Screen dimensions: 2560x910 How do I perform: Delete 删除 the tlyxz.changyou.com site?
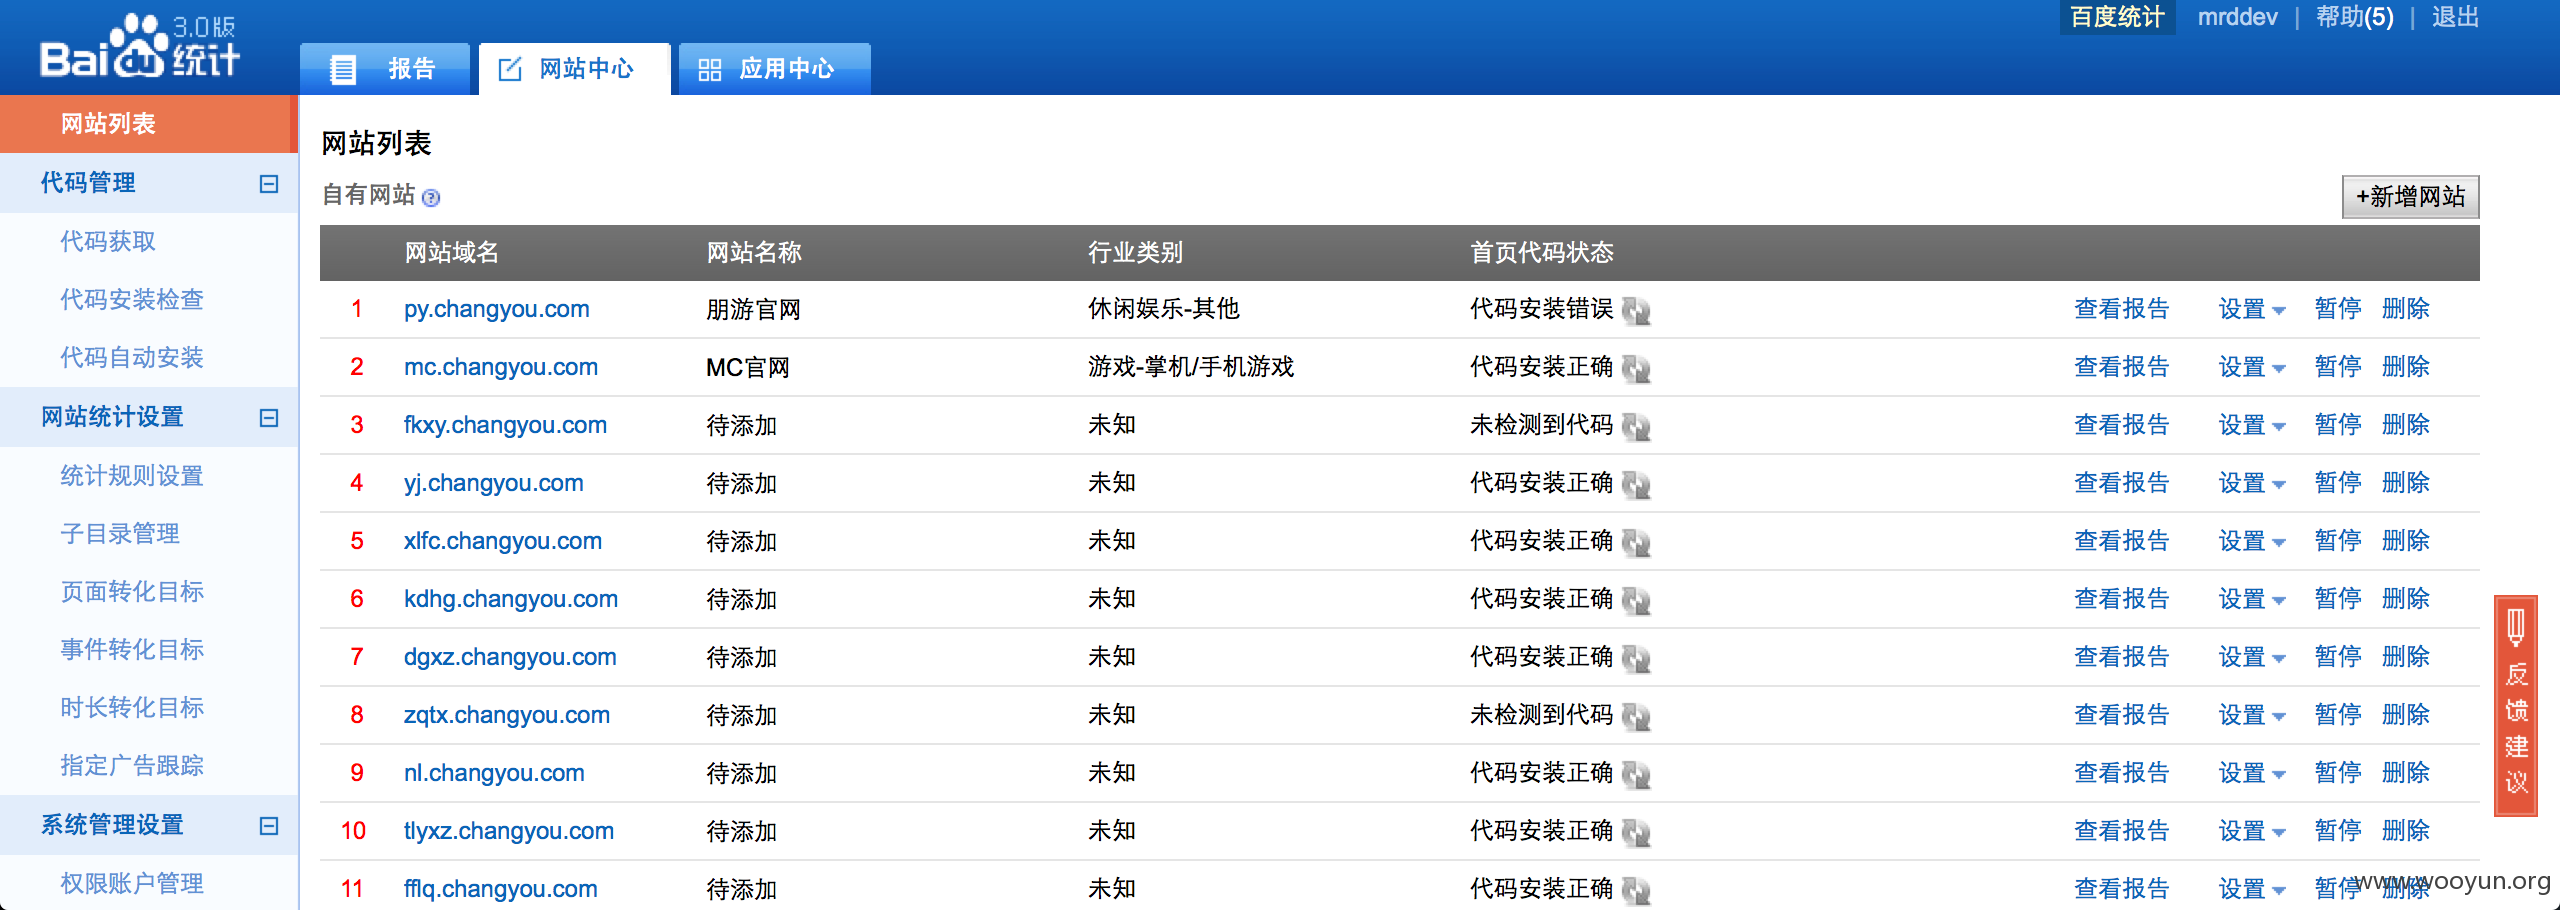click(2405, 831)
